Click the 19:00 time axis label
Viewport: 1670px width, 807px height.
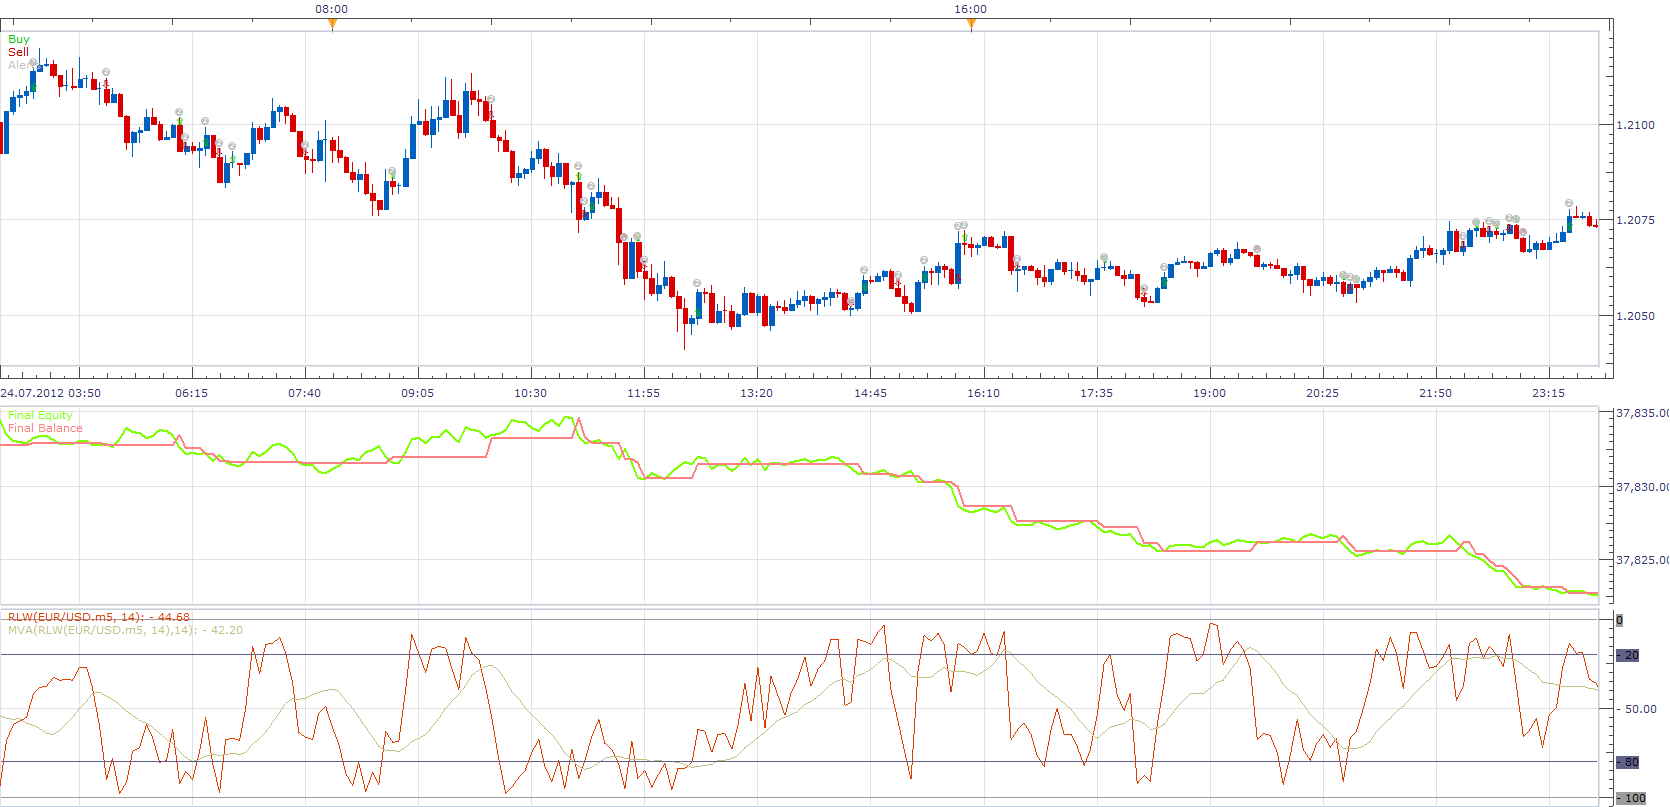1210,393
